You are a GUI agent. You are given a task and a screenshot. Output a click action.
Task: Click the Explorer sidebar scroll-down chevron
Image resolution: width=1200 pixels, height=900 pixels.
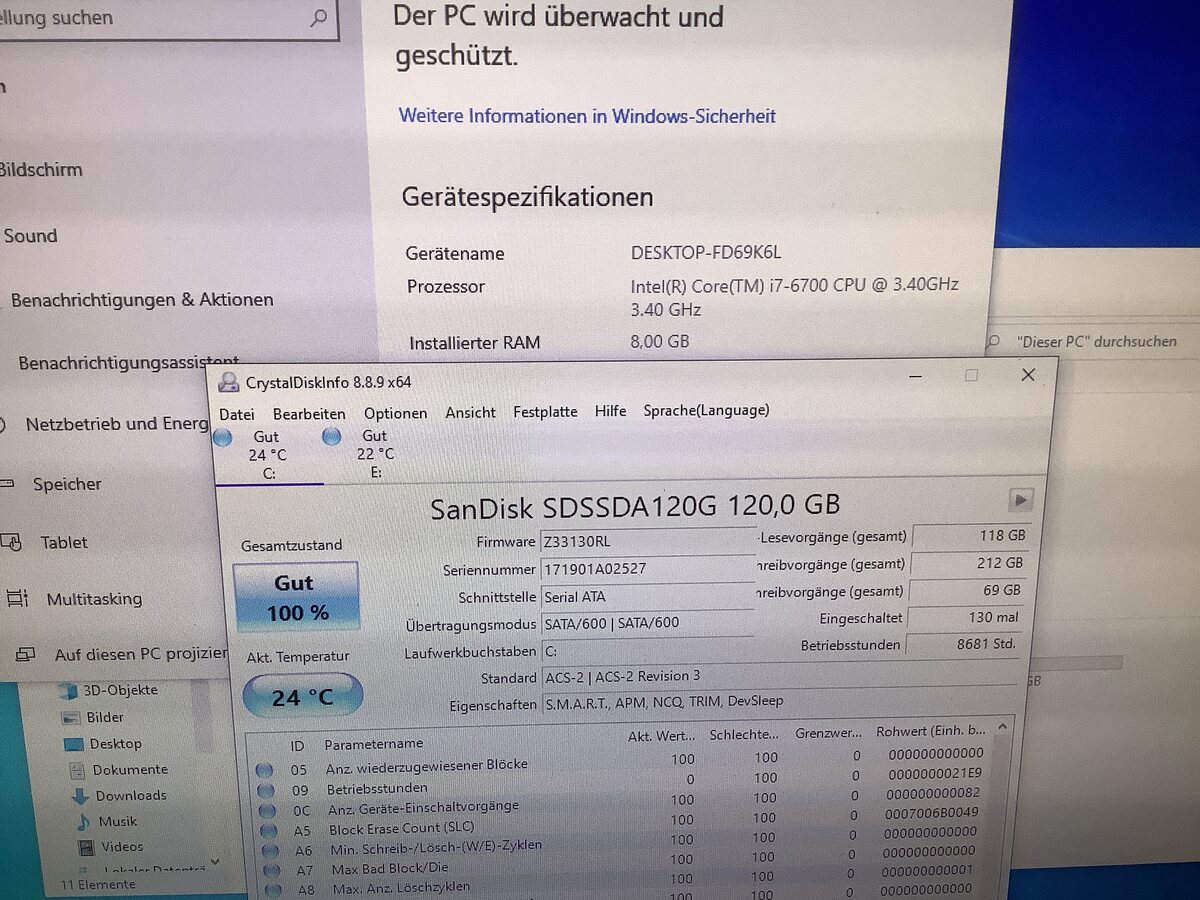coord(214,860)
